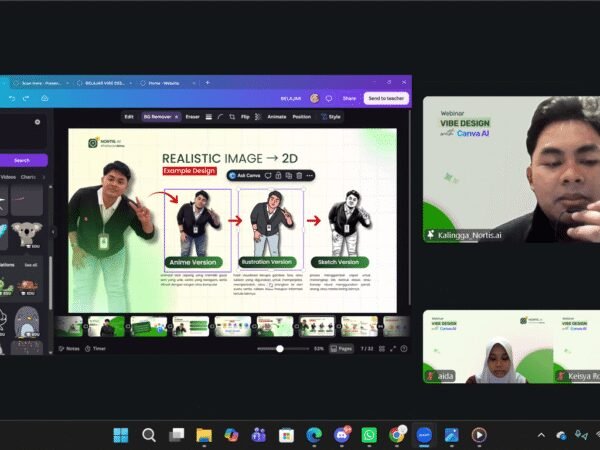Open the animation motion icon before Animate

coord(258,117)
